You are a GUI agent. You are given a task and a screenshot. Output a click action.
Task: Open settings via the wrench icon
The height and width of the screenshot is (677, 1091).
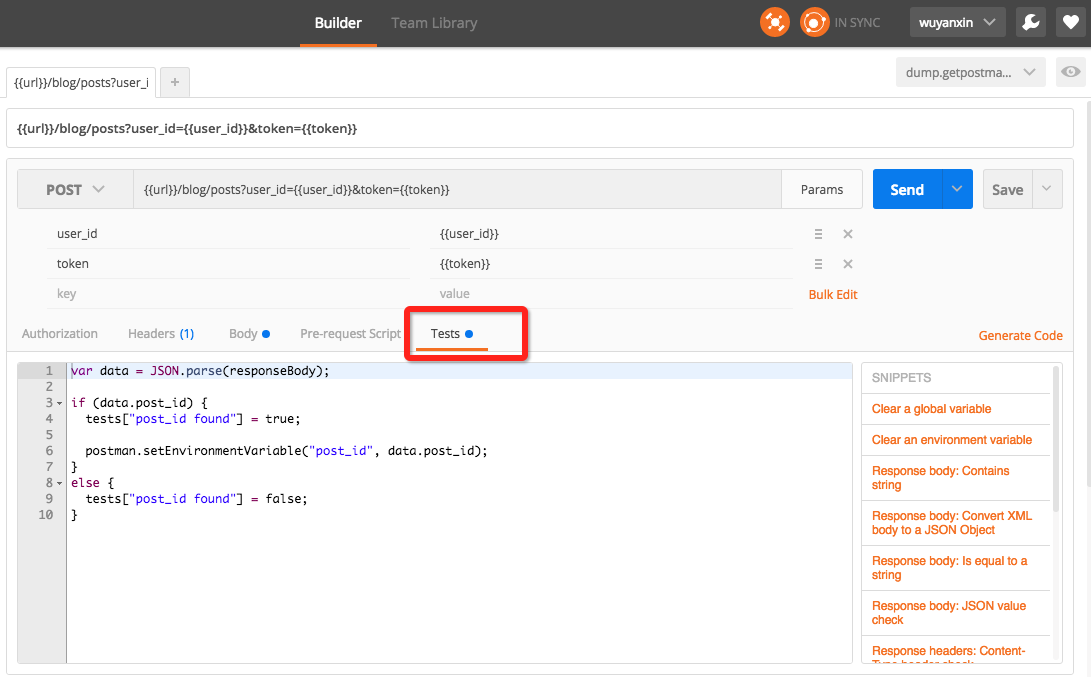pos(1030,22)
